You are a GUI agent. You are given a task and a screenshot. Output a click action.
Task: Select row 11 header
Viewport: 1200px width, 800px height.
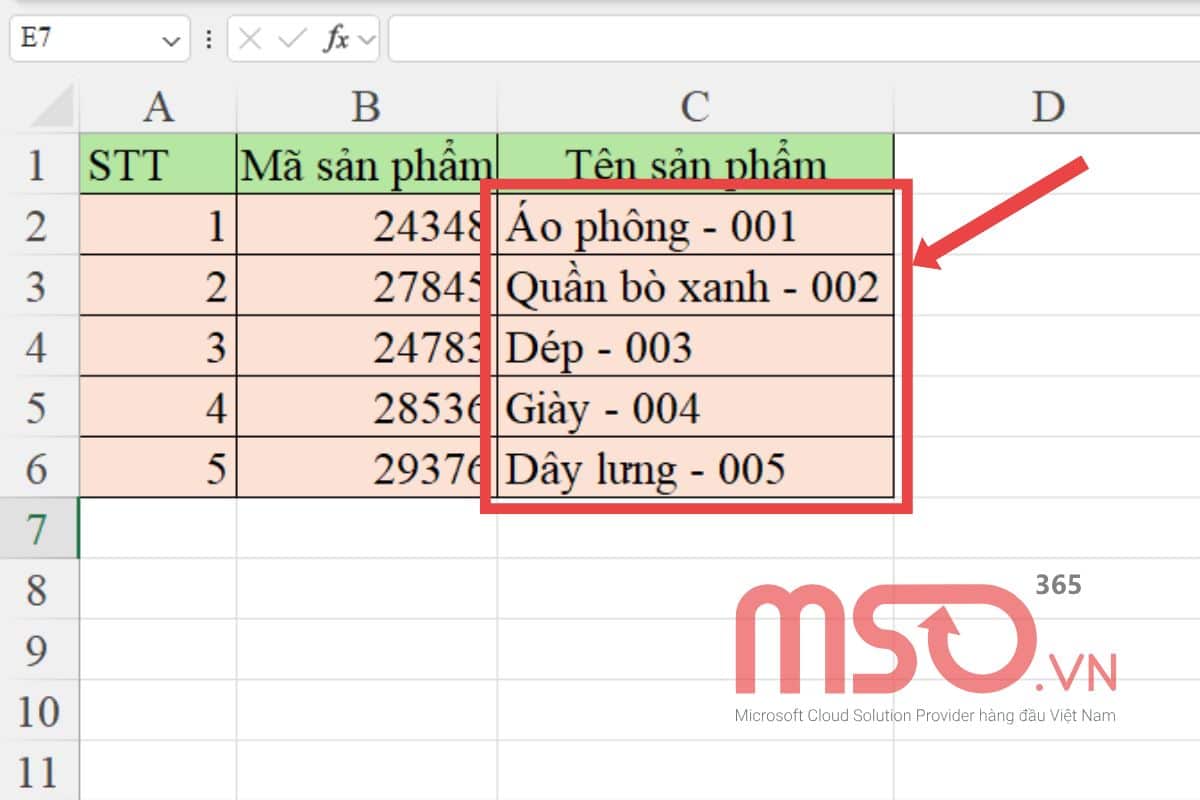pyautogui.click(x=39, y=771)
